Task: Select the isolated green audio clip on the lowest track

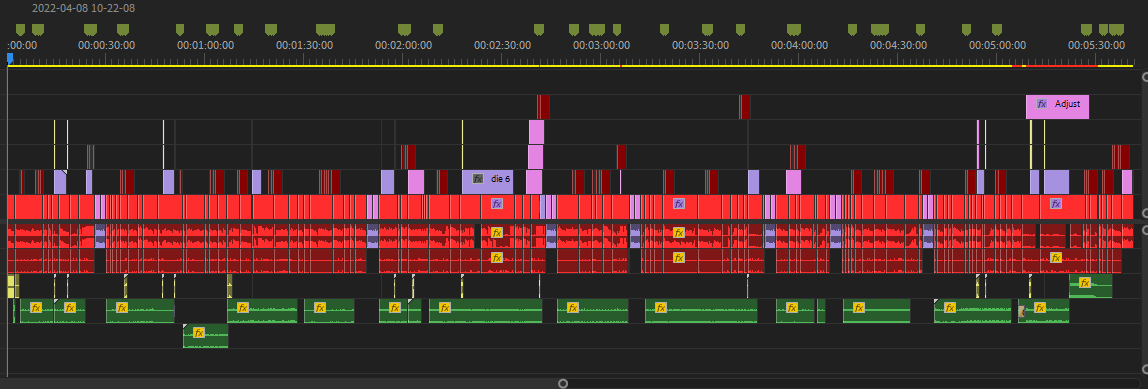Action: pos(206,336)
